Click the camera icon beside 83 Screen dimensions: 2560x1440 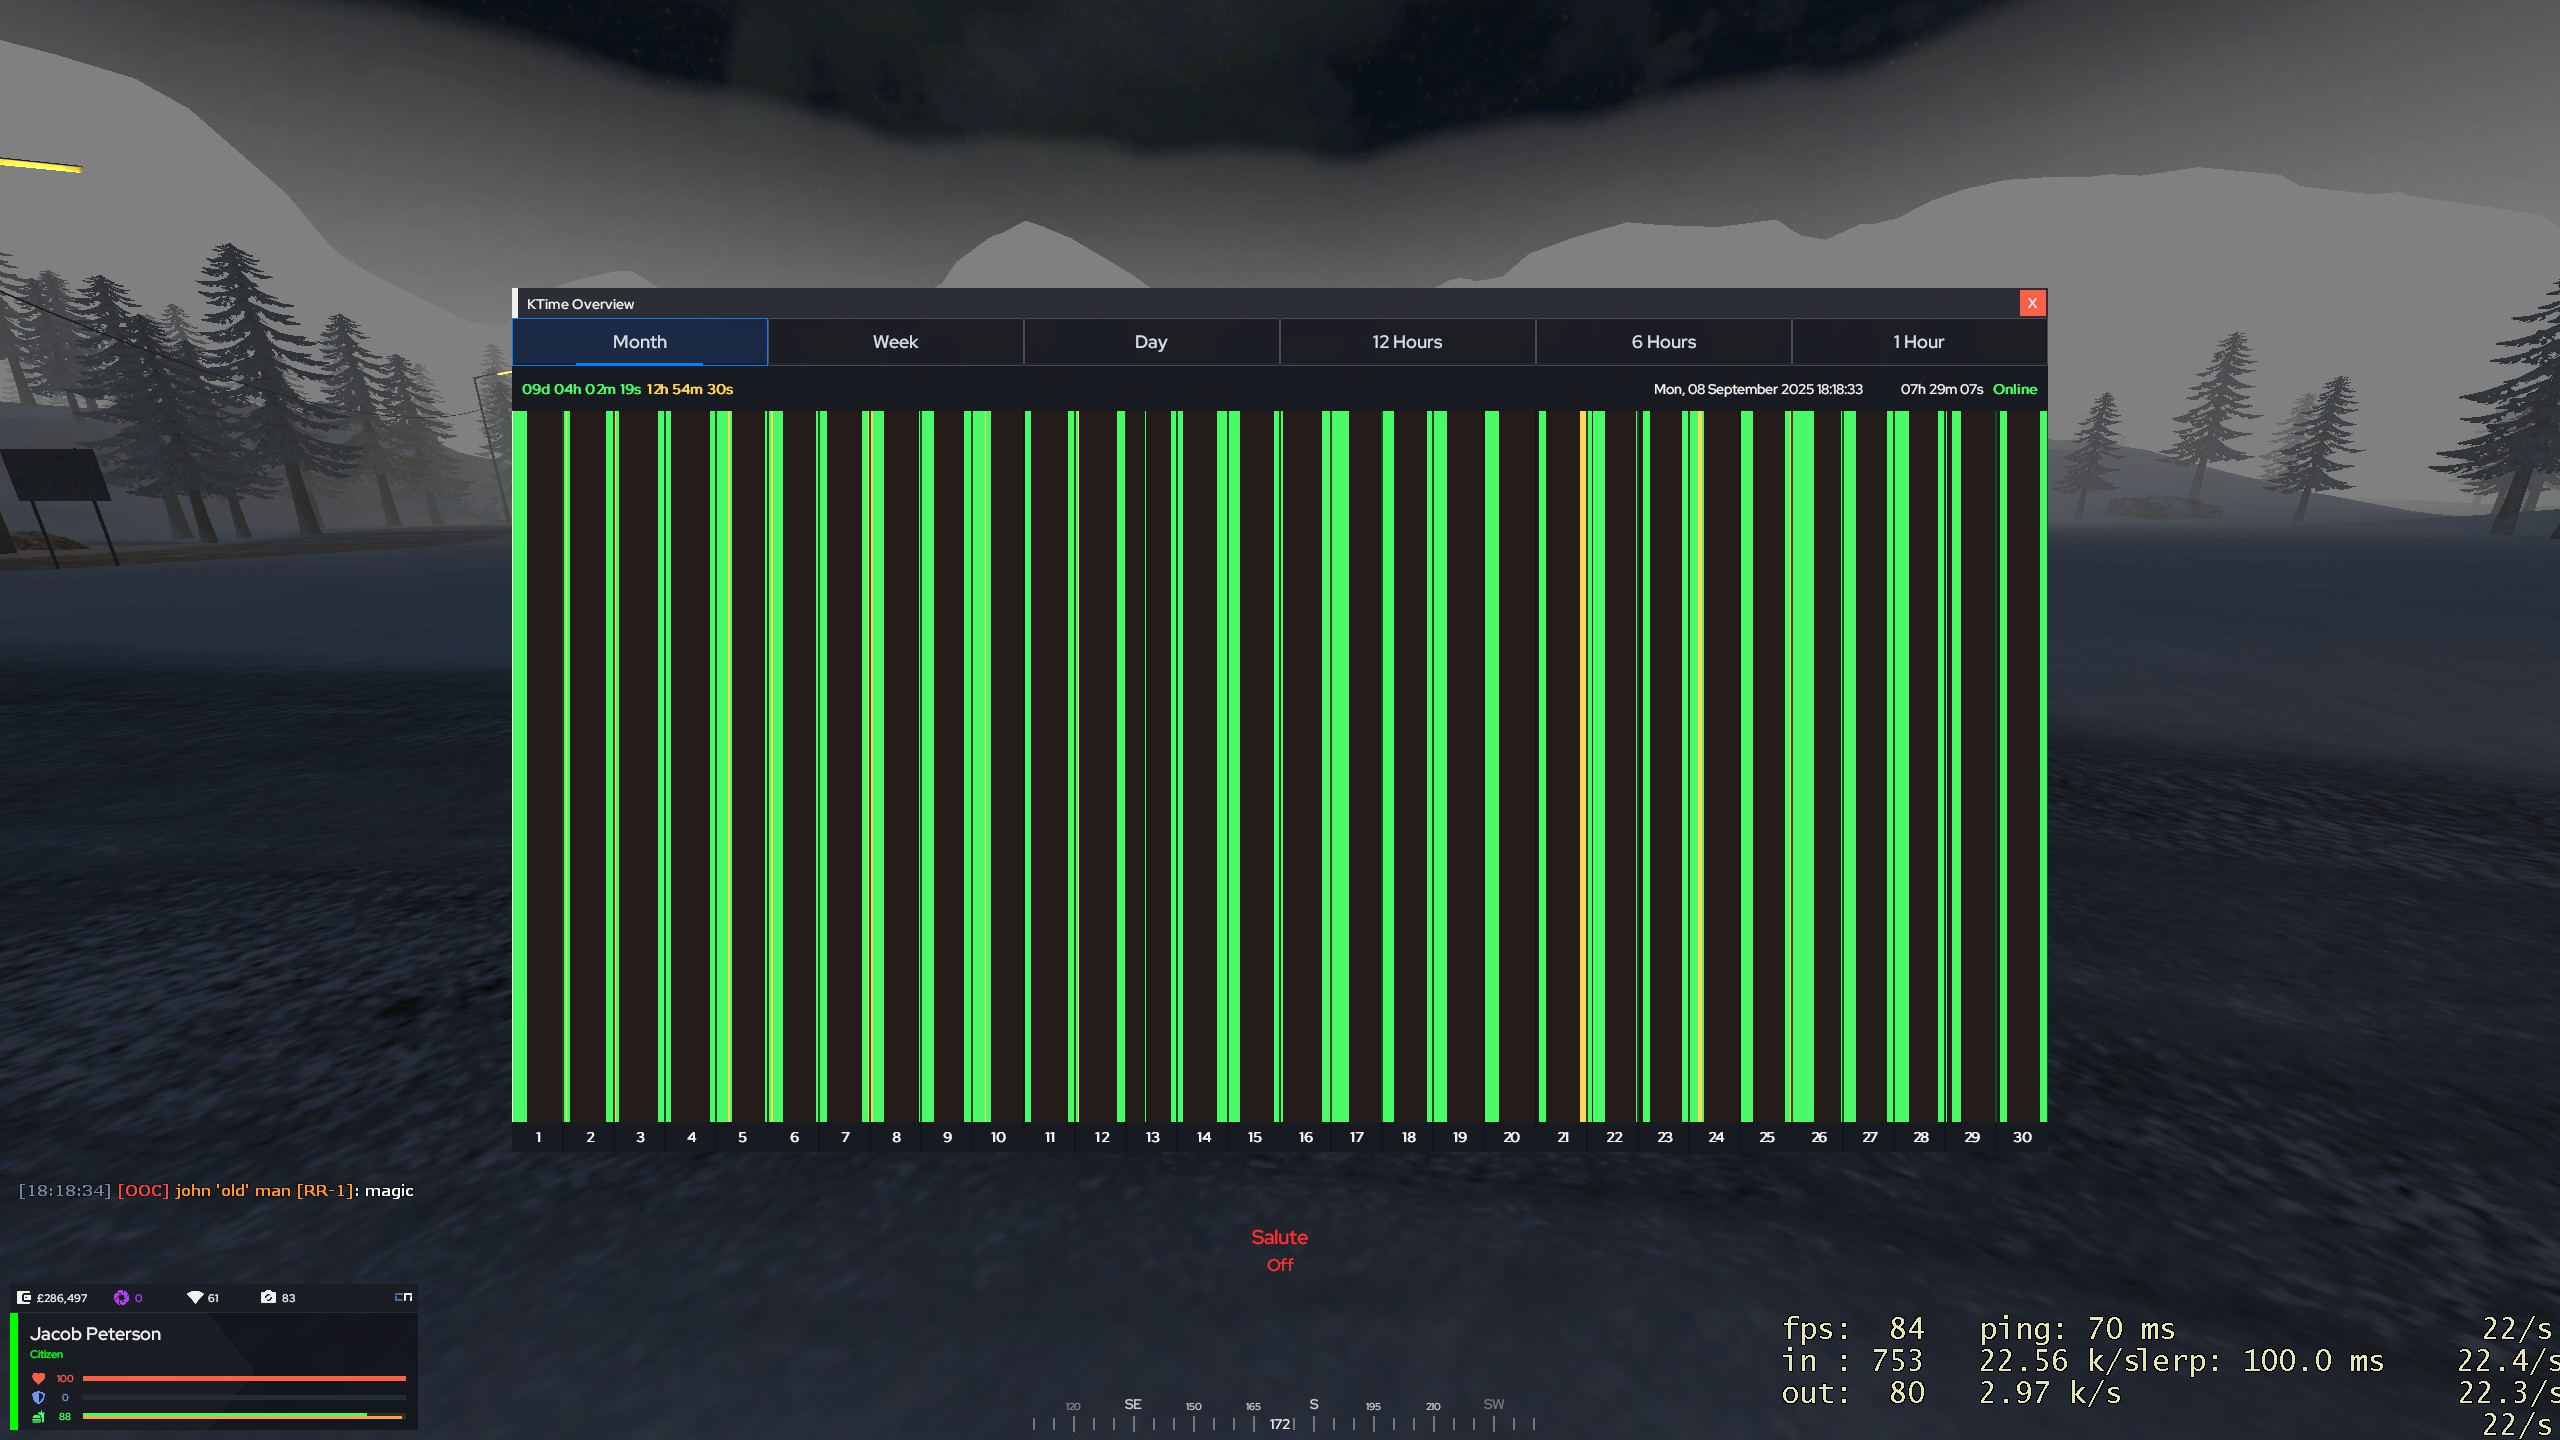268,1297
